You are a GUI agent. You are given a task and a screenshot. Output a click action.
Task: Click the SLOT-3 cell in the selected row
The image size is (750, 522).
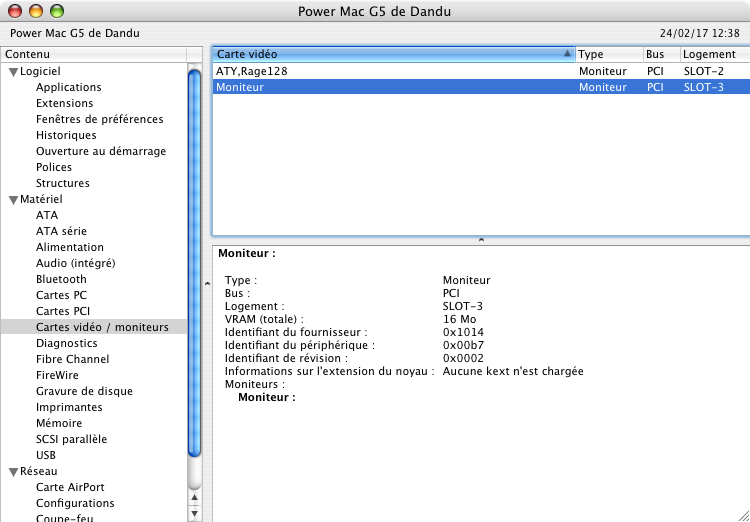click(x=704, y=87)
